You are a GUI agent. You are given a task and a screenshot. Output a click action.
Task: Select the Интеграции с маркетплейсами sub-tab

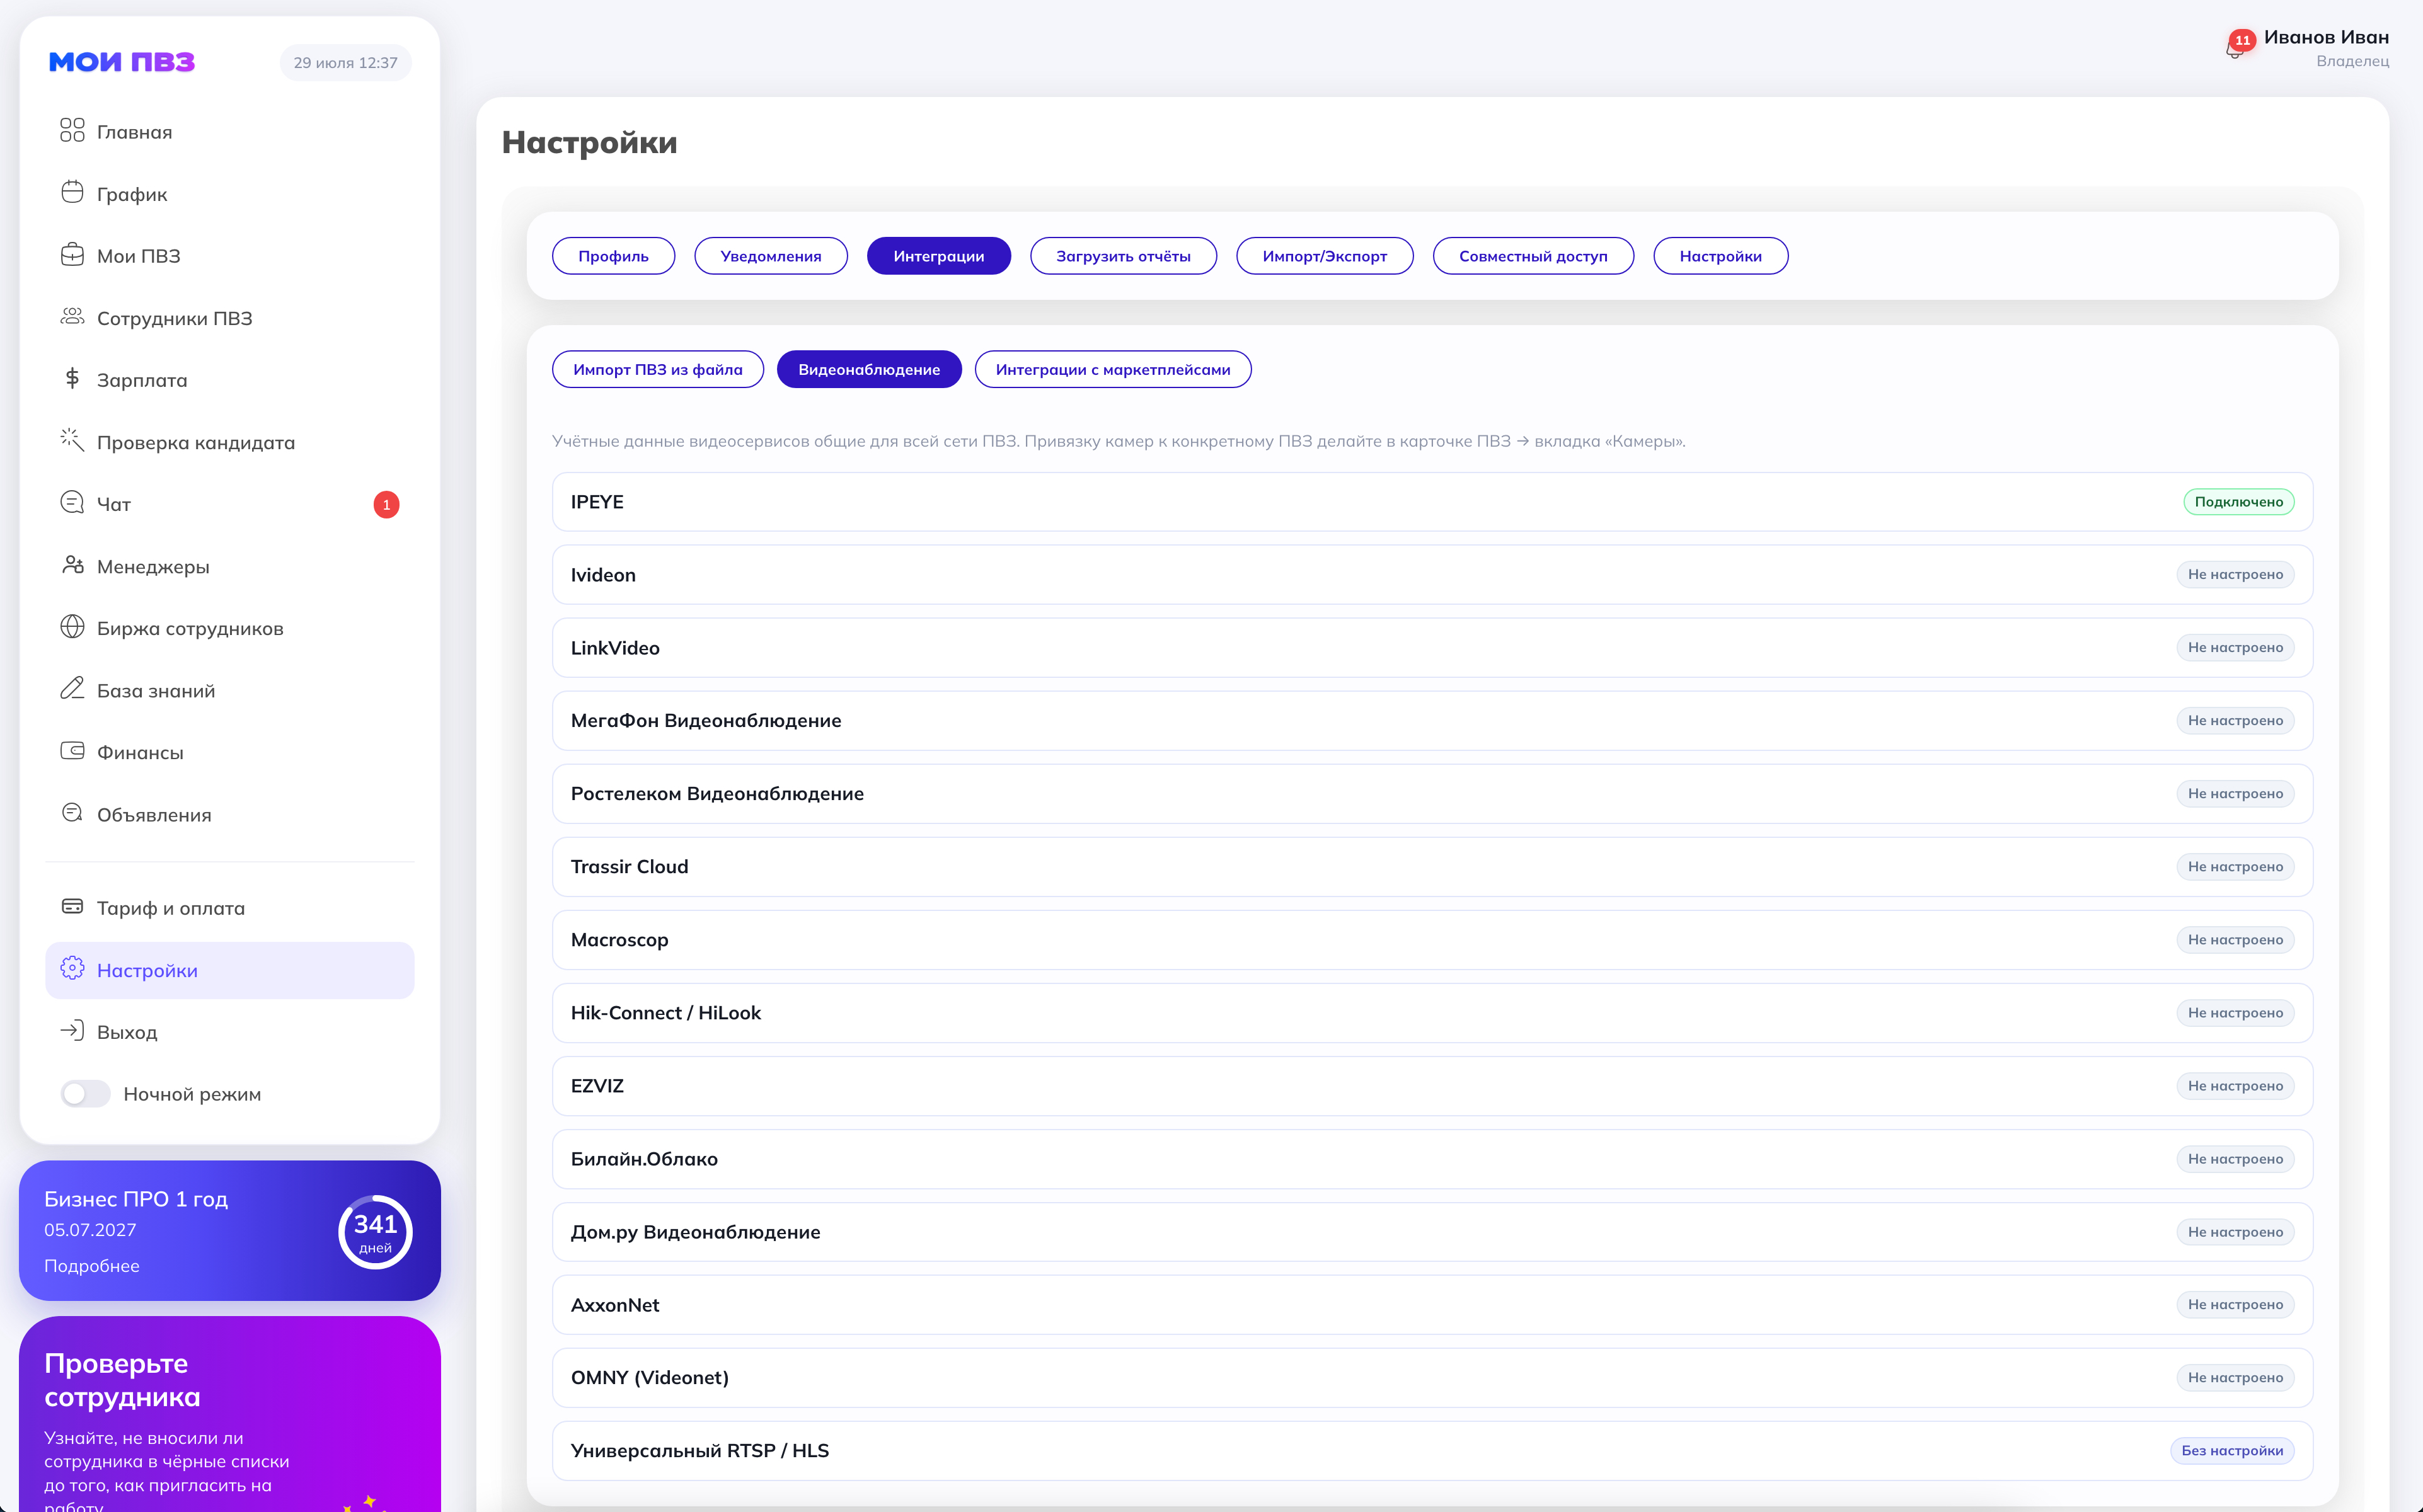click(1113, 369)
